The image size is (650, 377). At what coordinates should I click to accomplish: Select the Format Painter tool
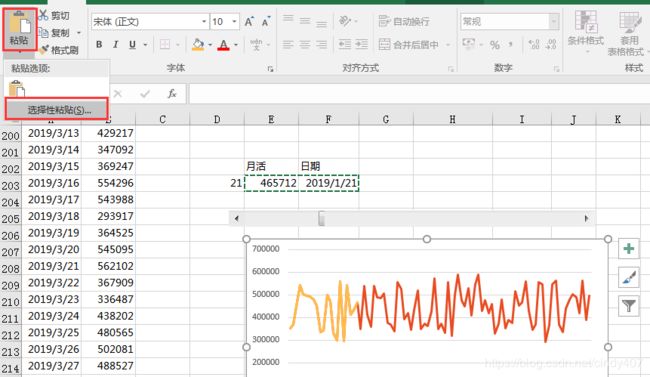coord(58,50)
